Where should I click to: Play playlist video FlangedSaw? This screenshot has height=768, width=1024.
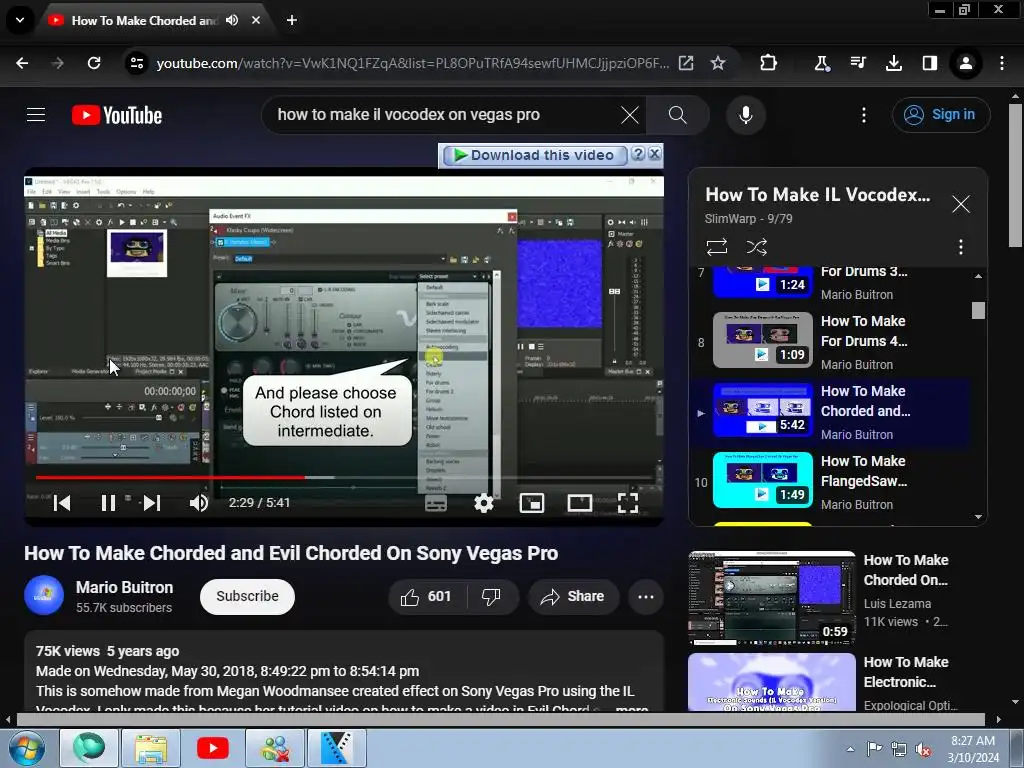click(829, 482)
